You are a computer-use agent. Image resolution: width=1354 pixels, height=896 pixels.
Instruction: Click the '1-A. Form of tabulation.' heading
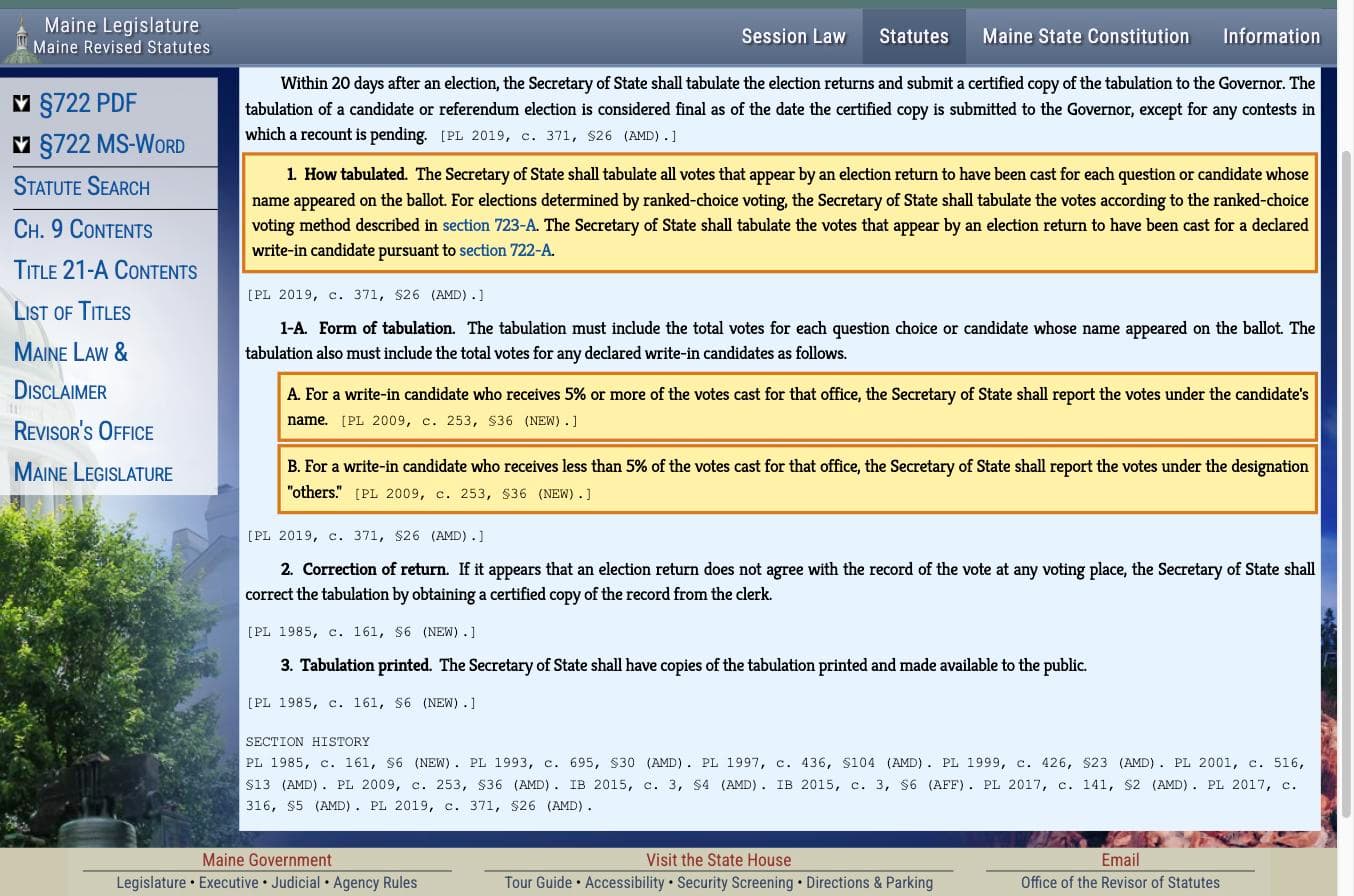coord(367,328)
